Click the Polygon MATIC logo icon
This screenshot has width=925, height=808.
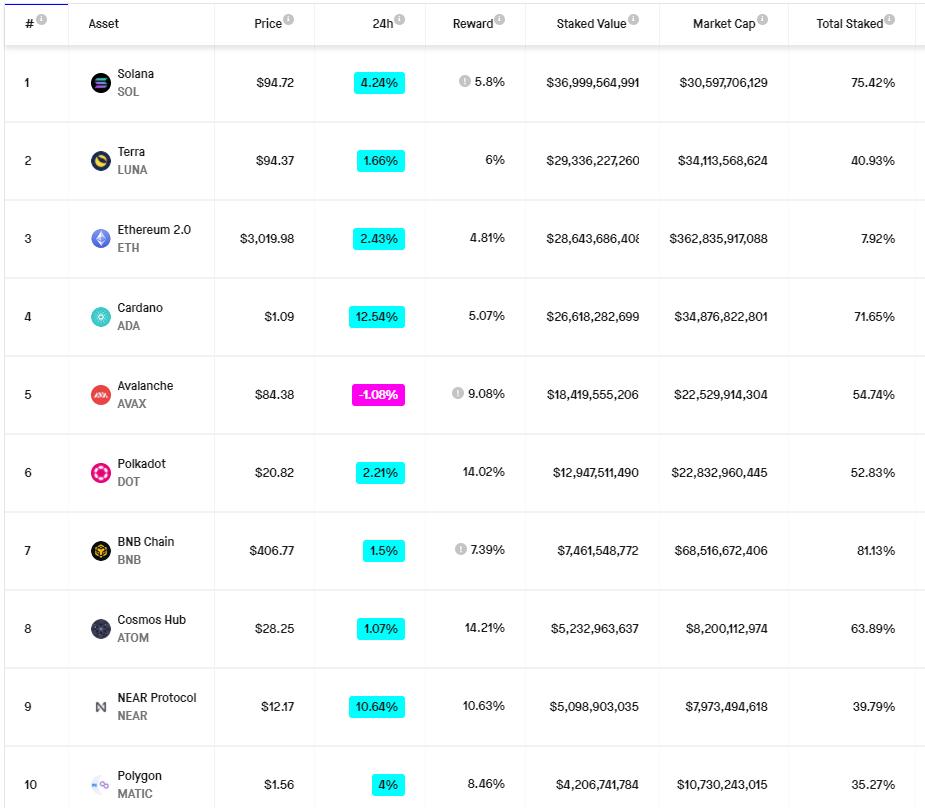tap(101, 785)
